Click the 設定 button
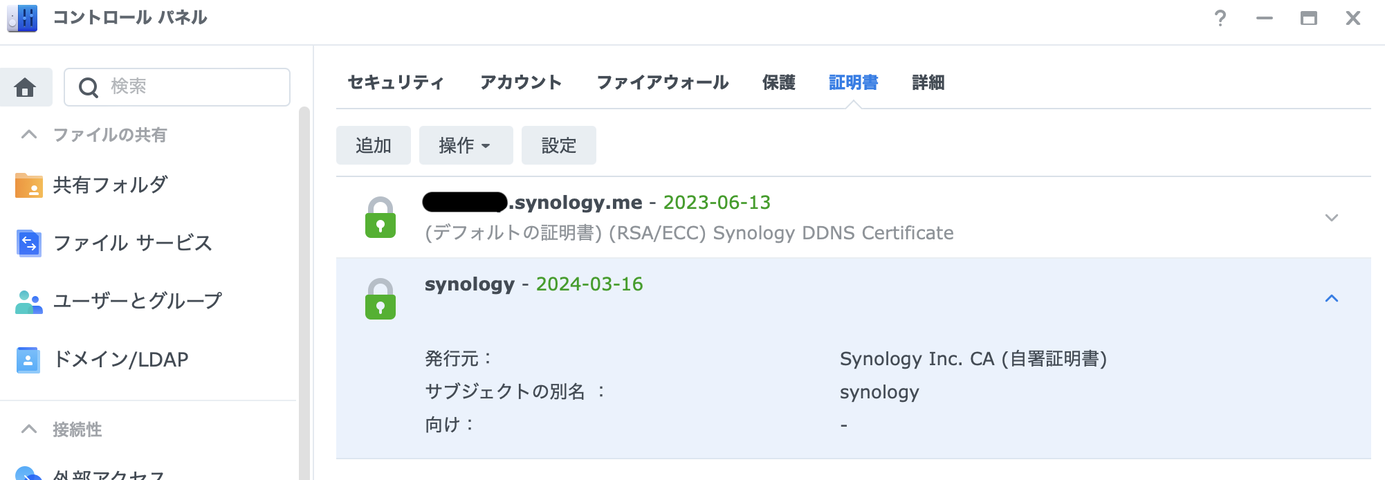1385x480 pixels. 559,145
